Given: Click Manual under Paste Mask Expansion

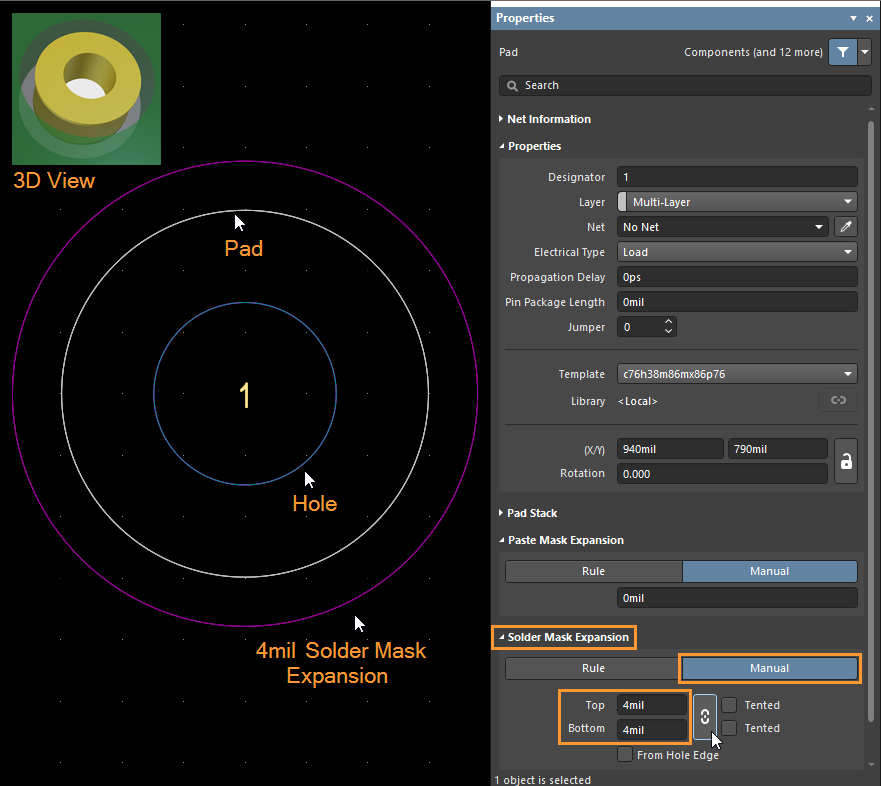Looking at the screenshot, I should [769, 571].
